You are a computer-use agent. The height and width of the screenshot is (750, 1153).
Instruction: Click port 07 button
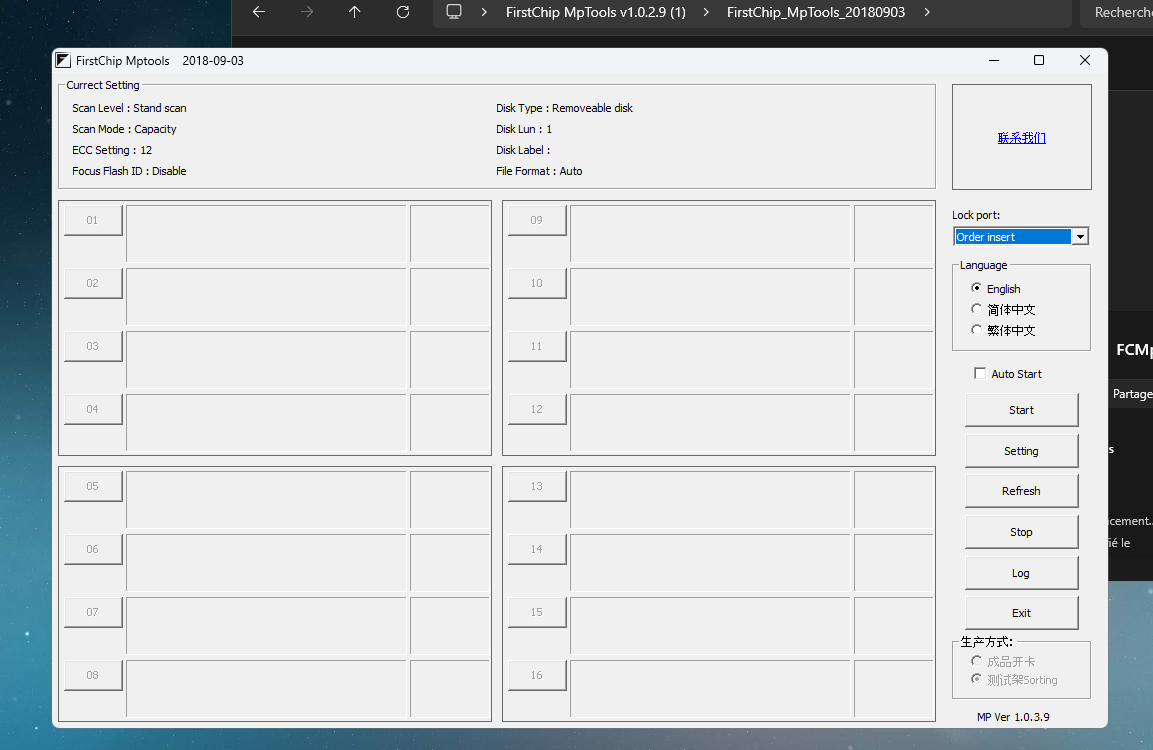[93, 612]
